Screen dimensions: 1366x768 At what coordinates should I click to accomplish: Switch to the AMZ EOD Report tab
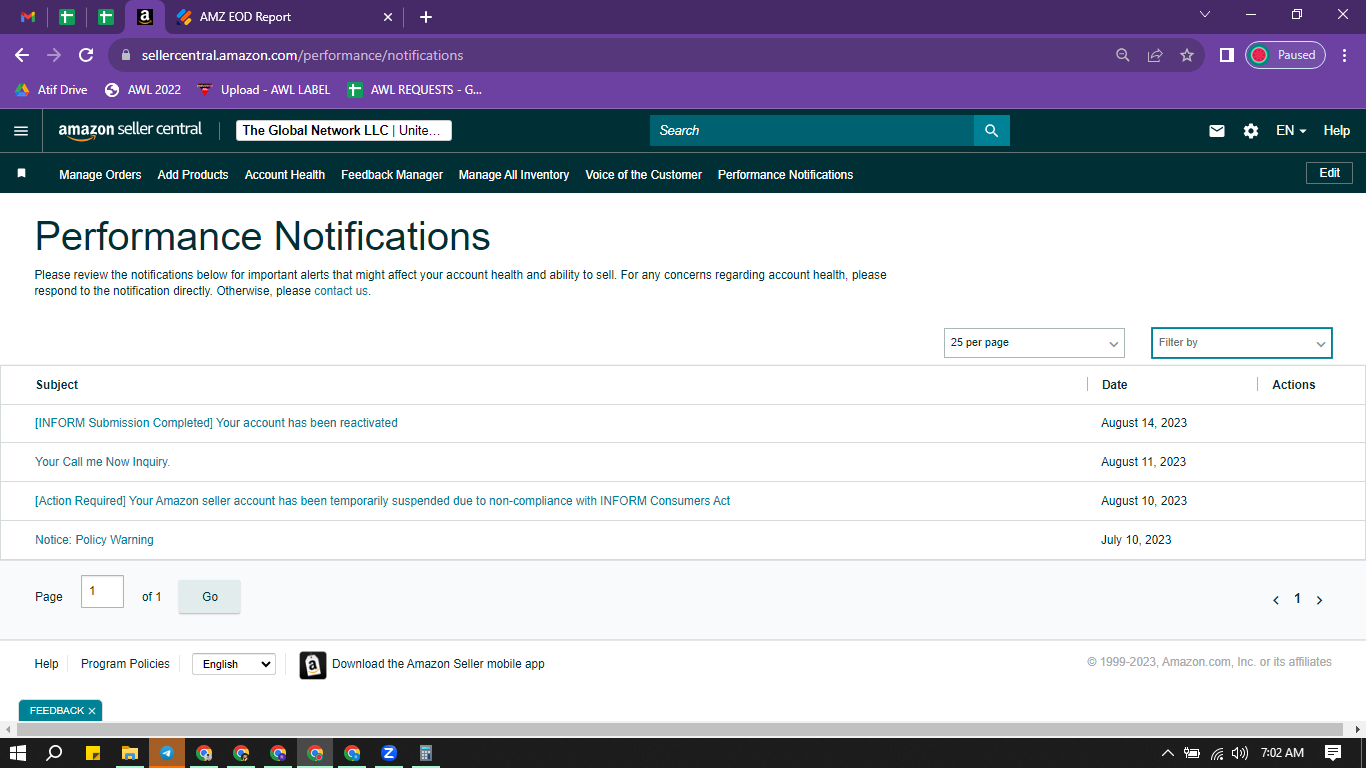(x=285, y=17)
